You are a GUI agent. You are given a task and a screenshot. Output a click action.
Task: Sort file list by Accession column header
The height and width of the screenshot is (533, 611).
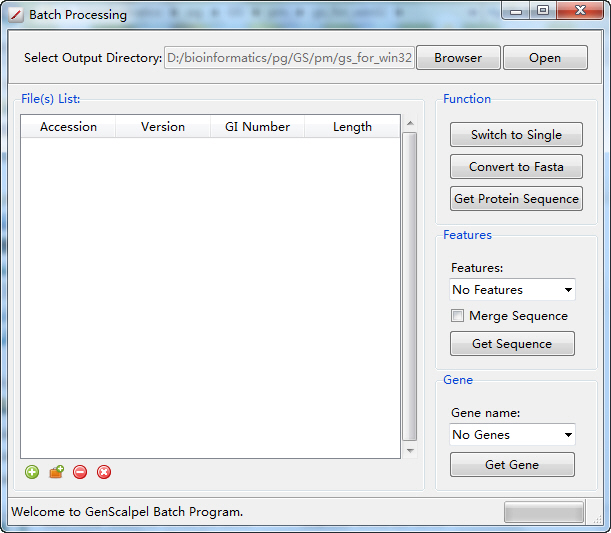click(68, 127)
